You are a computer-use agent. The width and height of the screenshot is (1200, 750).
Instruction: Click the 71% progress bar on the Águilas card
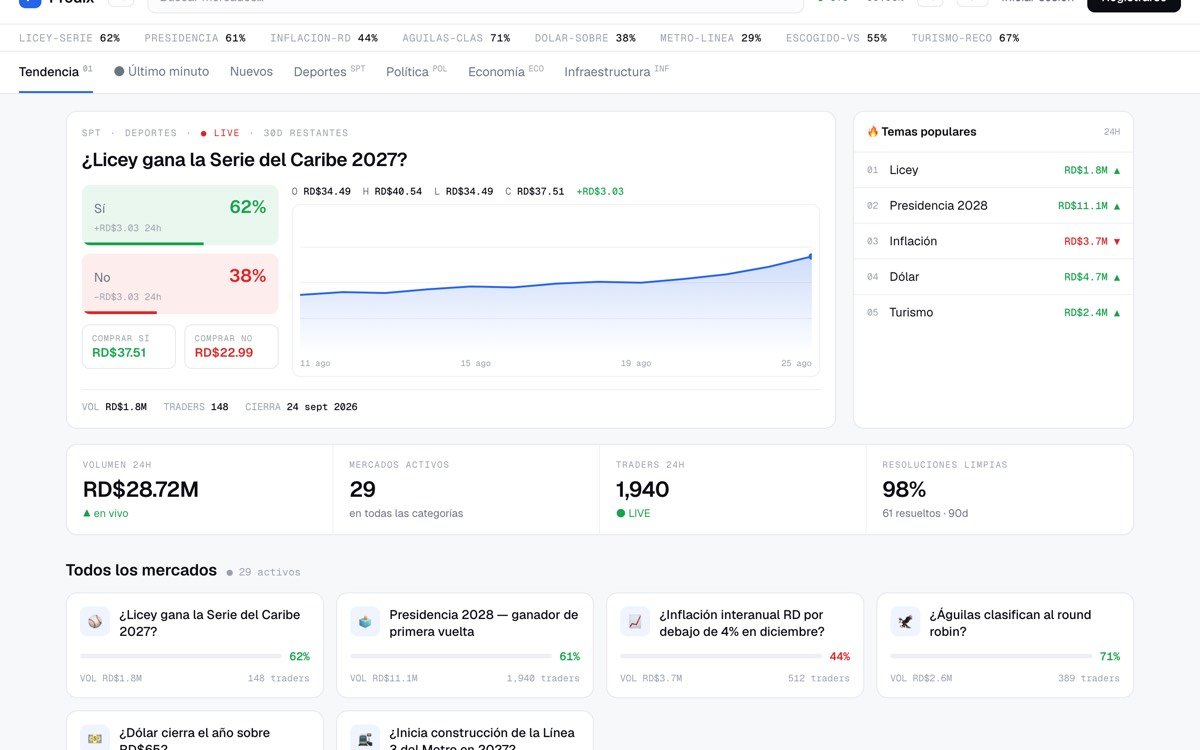coord(991,656)
